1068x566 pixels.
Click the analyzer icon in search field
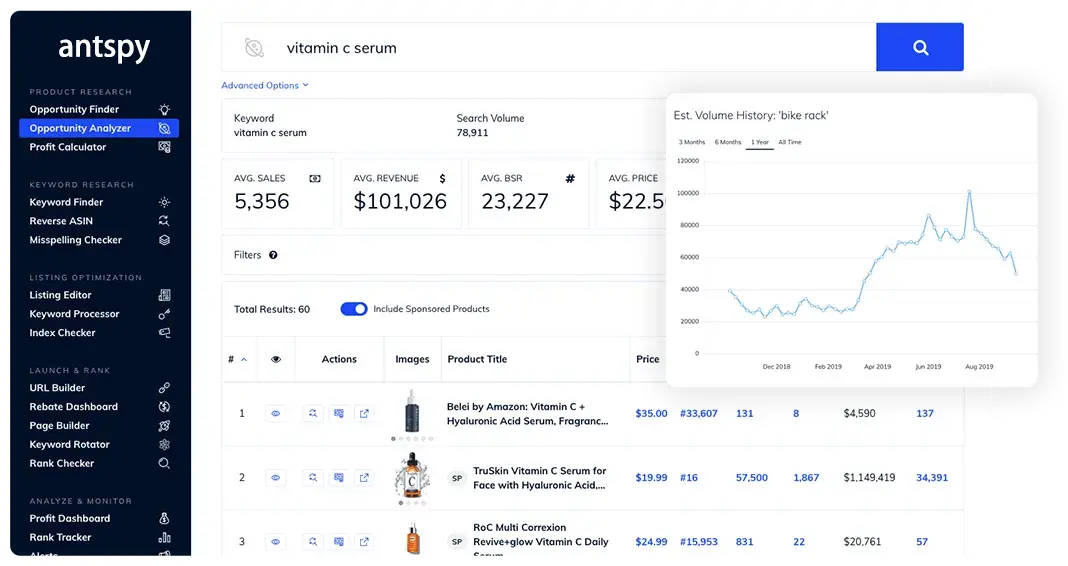click(x=254, y=48)
